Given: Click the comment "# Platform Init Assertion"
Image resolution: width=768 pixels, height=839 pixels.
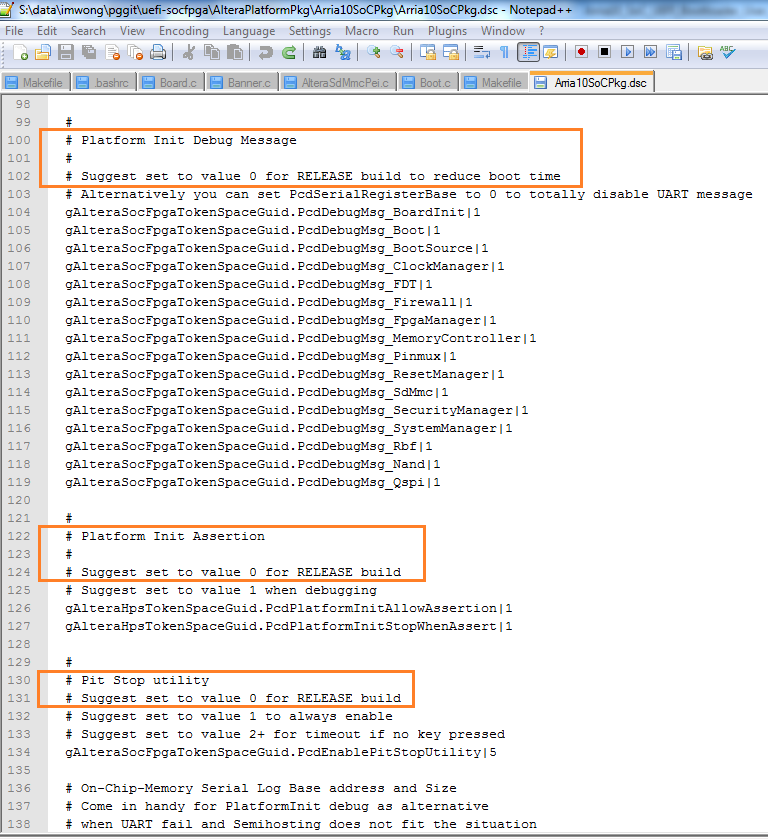Looking at the screenshot, I should [x=165, y=536].
